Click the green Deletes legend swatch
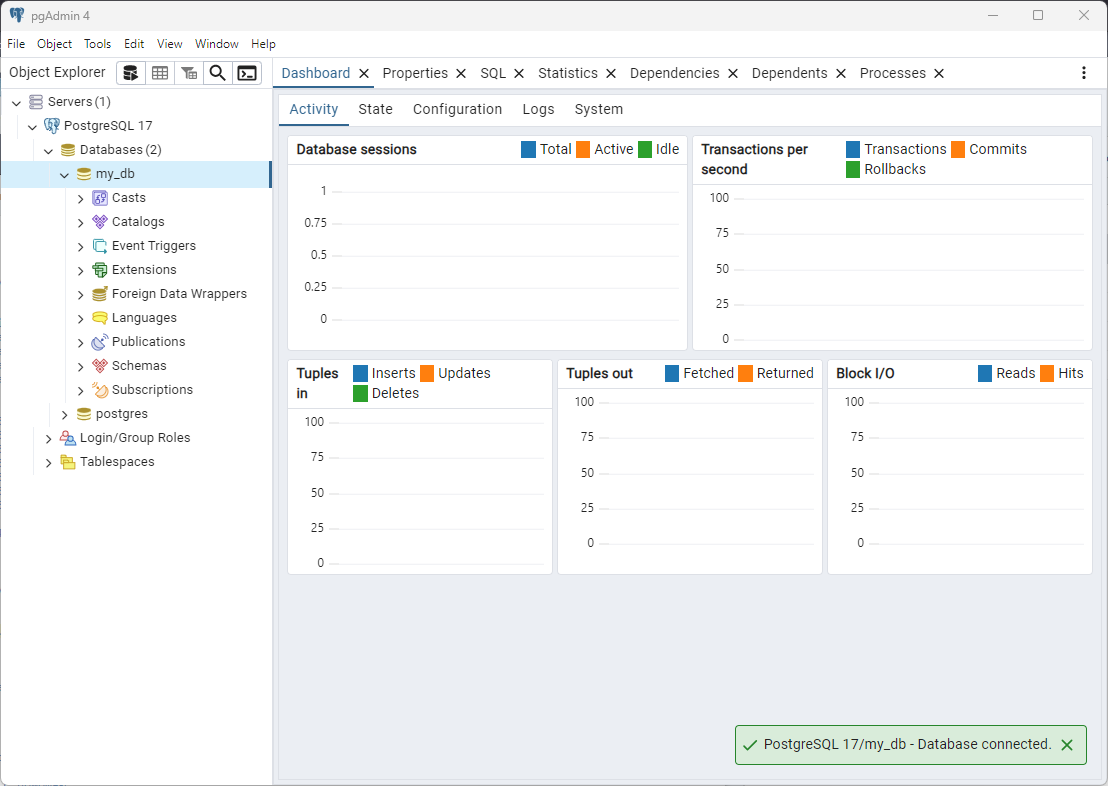 click(360, 394)
